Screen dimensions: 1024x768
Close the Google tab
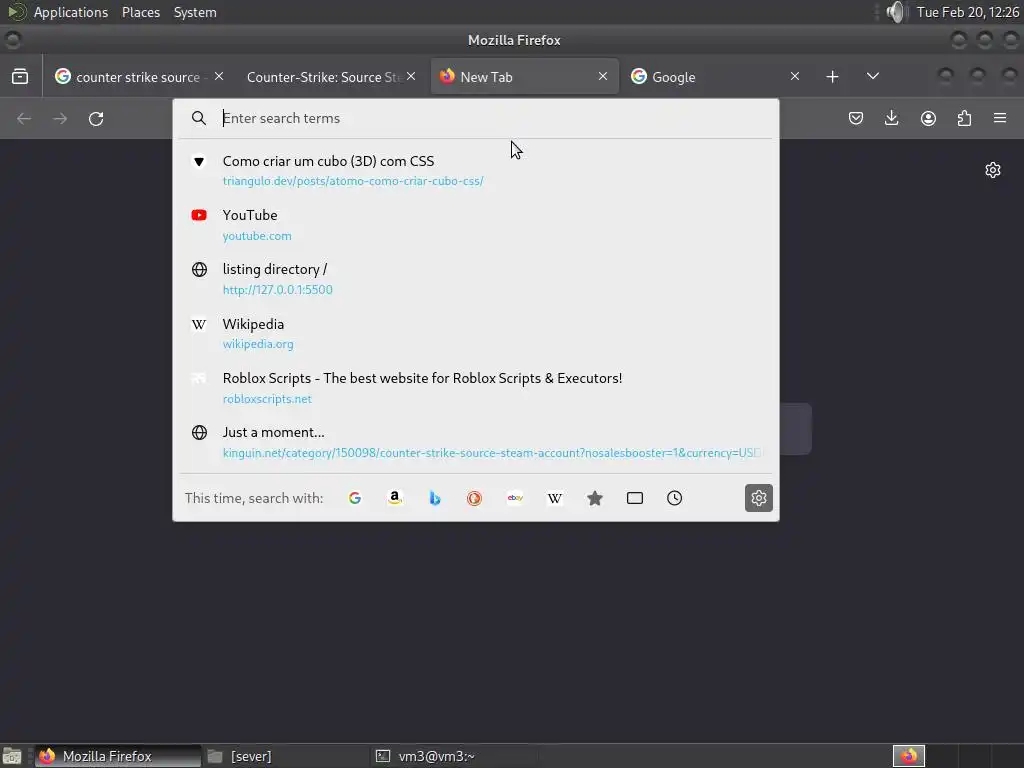pos(795,76)
